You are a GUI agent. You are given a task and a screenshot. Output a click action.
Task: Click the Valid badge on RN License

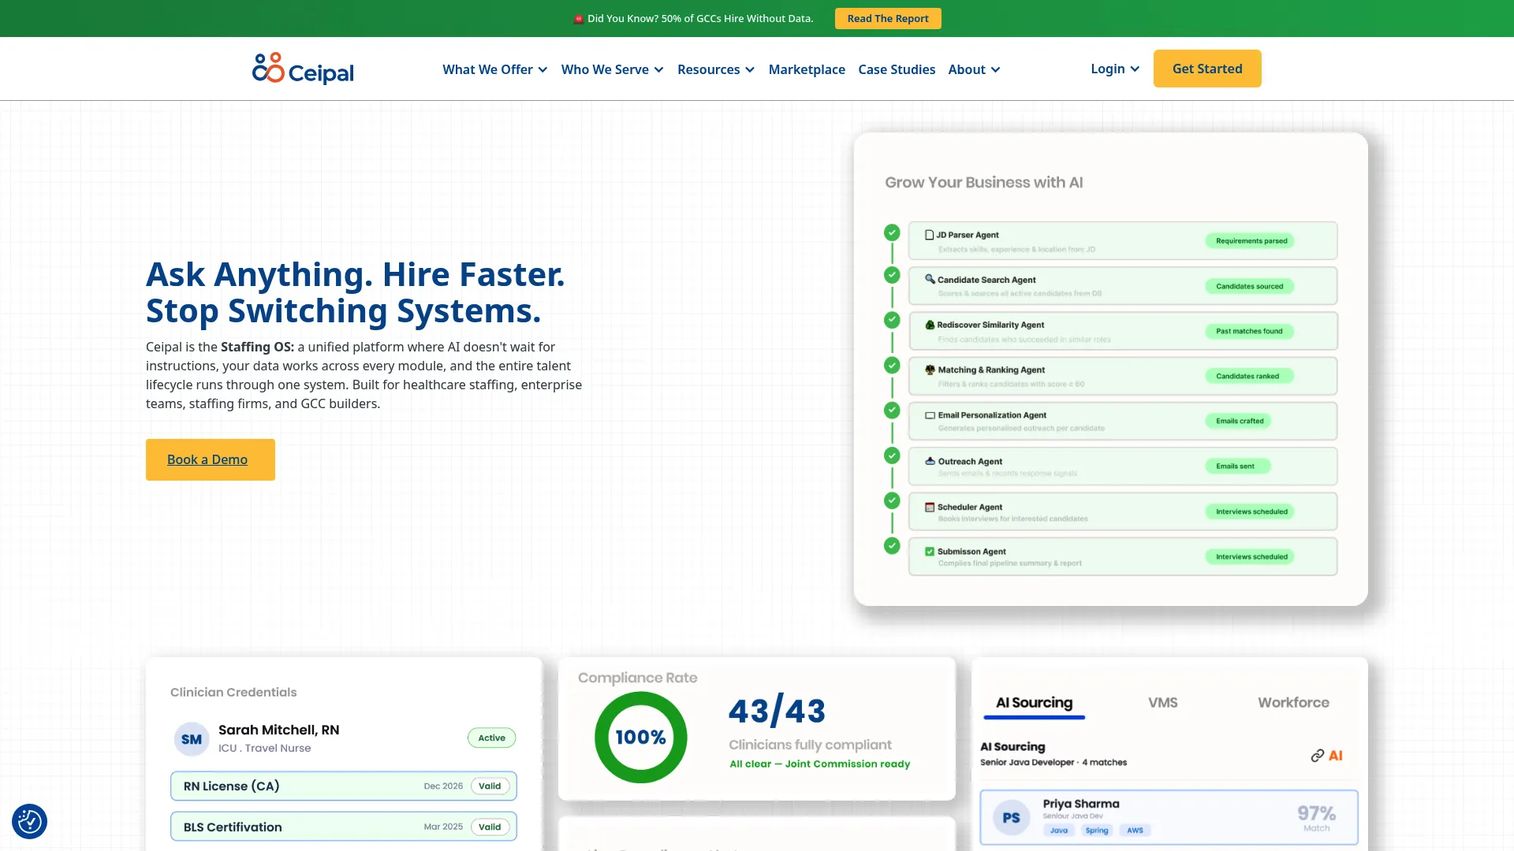pyautogui.click(x=490, y=786)
